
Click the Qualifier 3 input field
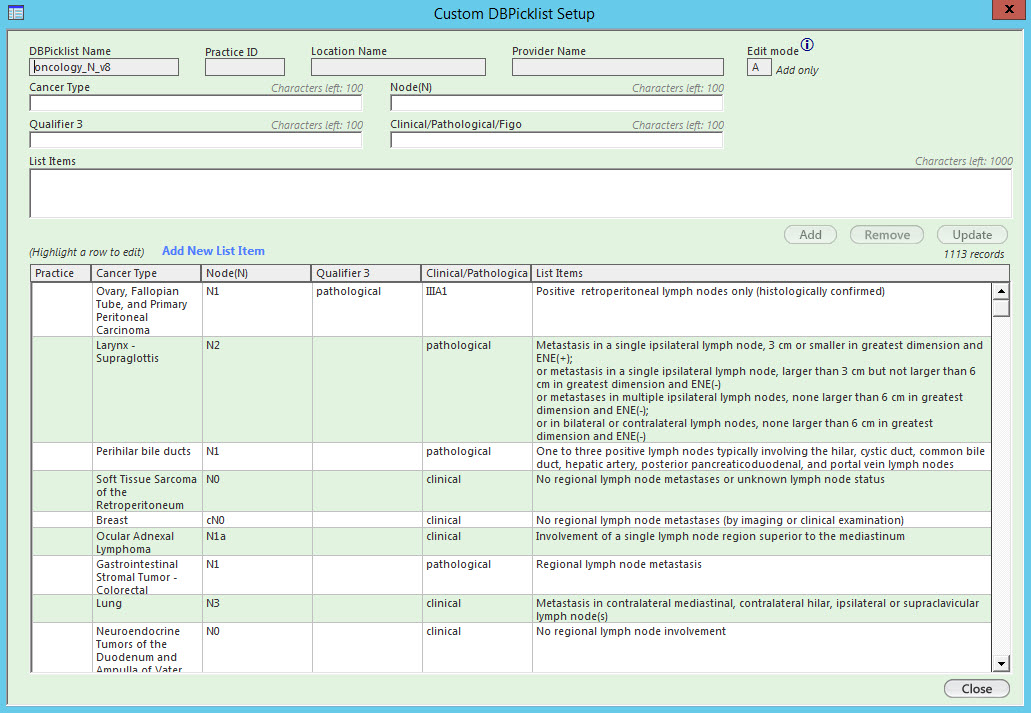click(195, 140)
